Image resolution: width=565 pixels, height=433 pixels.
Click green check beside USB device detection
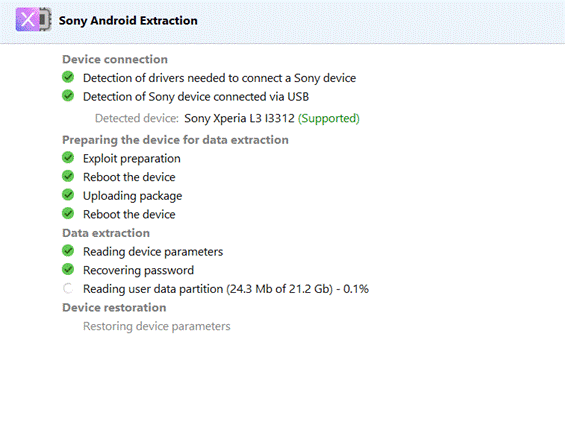click(x=68, y=95)
